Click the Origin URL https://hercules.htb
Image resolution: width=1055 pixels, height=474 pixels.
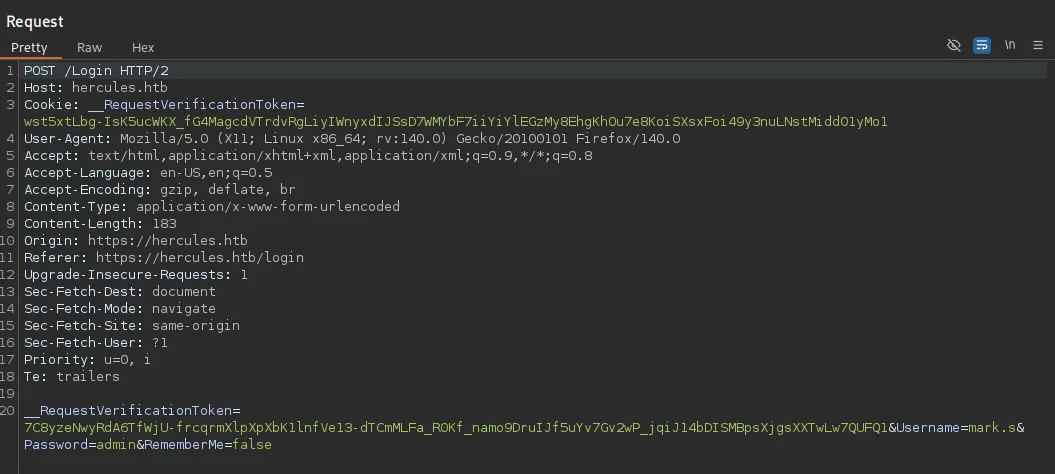point(167,241)
